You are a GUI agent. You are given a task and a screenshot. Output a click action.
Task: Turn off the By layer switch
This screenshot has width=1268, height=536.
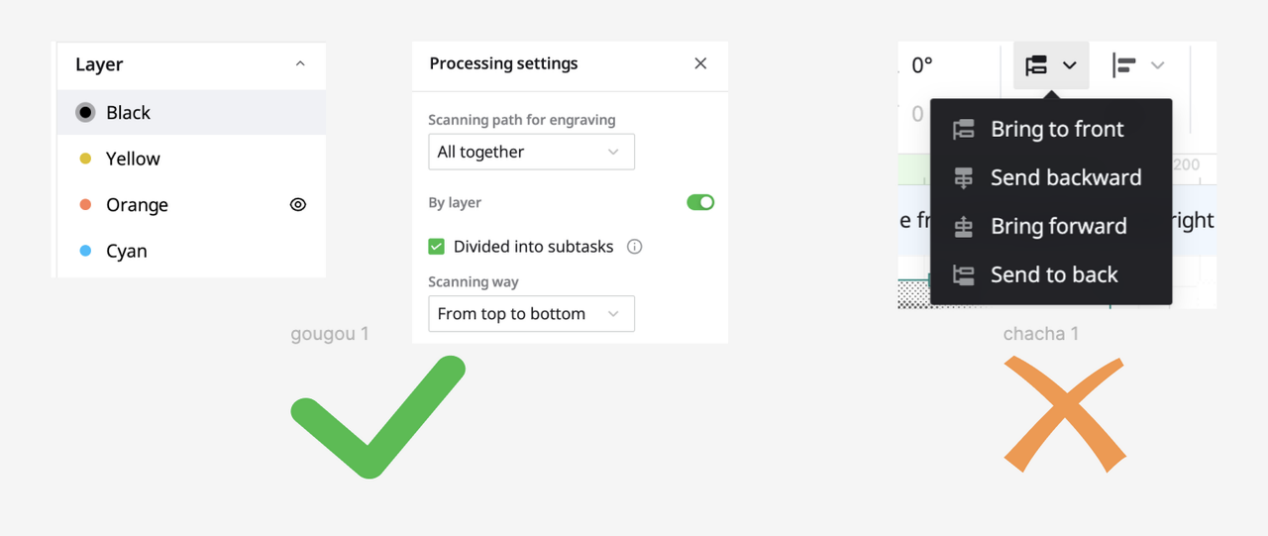pyautogui.click(x=700, y=203)
